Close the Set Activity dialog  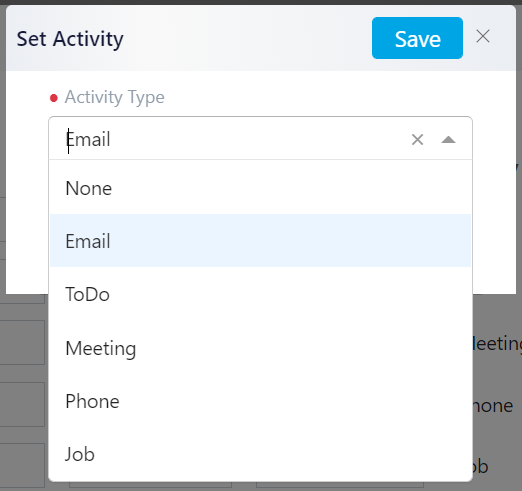[x=483, y=36]
